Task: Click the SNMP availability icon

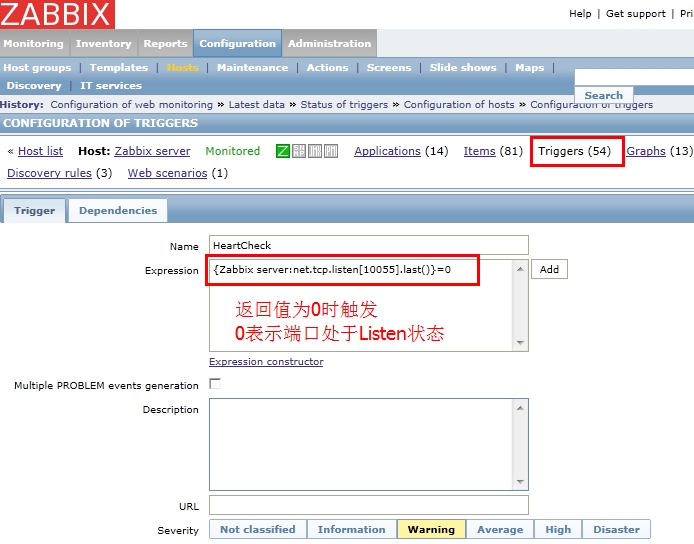Action: (x=299, y=151)
